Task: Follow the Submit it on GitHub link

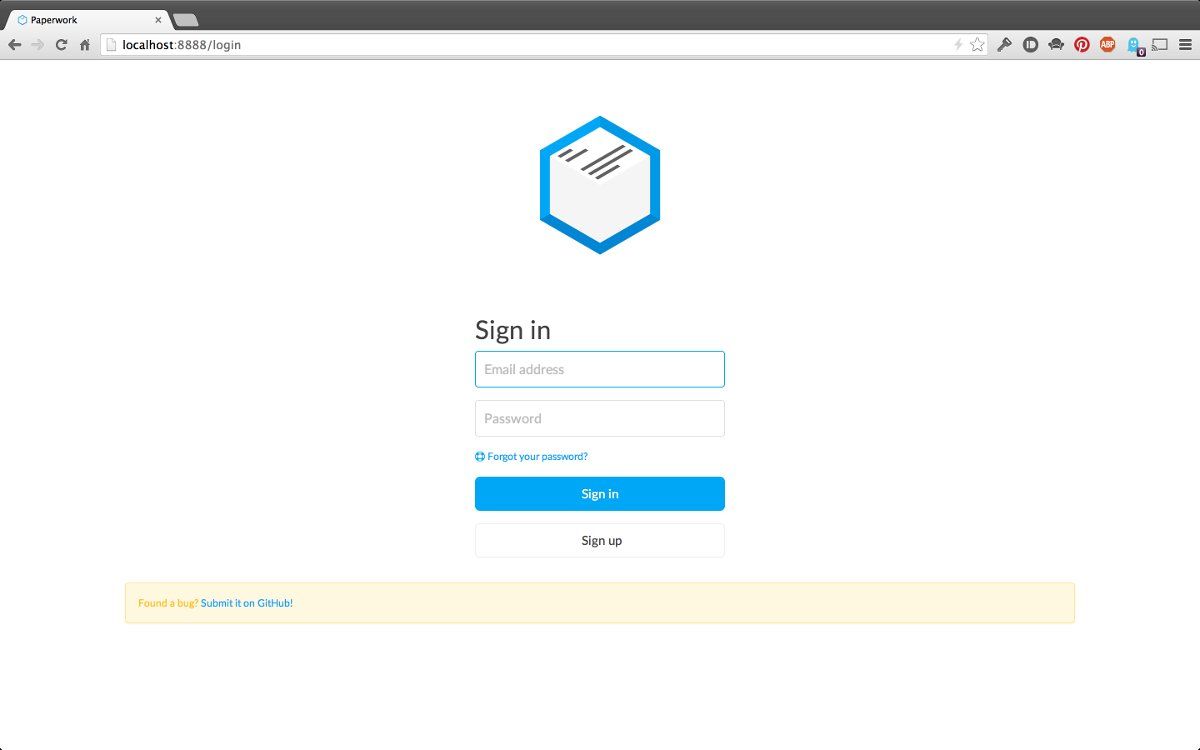Action: tap(247, 604)
